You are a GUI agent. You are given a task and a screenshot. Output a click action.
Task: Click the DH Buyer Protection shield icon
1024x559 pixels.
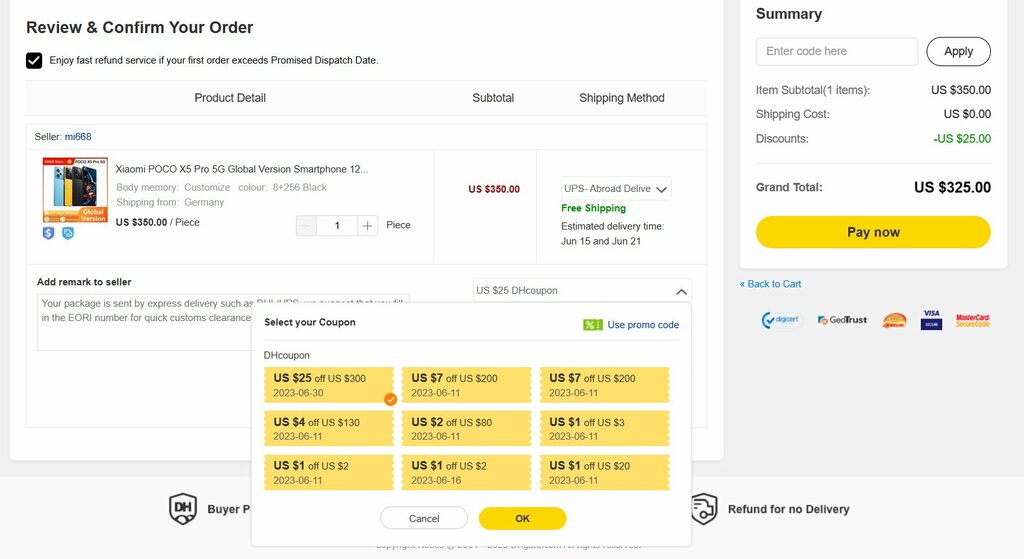pos(183,509)
